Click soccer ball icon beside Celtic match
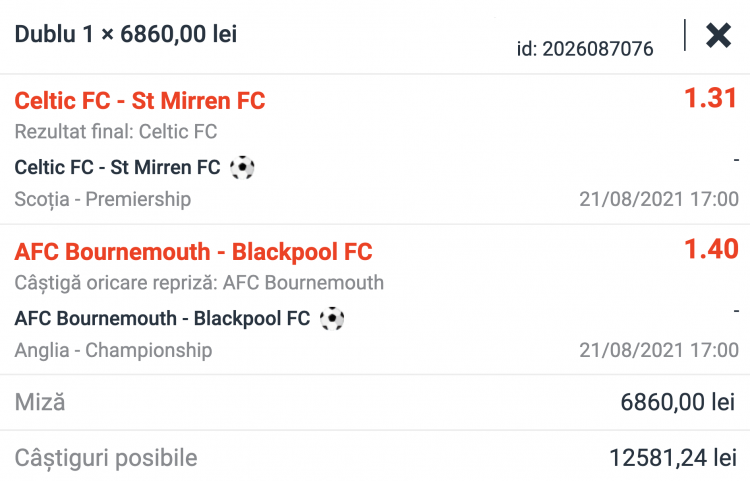Screen dimensions: 750x481 click(242, 167)
